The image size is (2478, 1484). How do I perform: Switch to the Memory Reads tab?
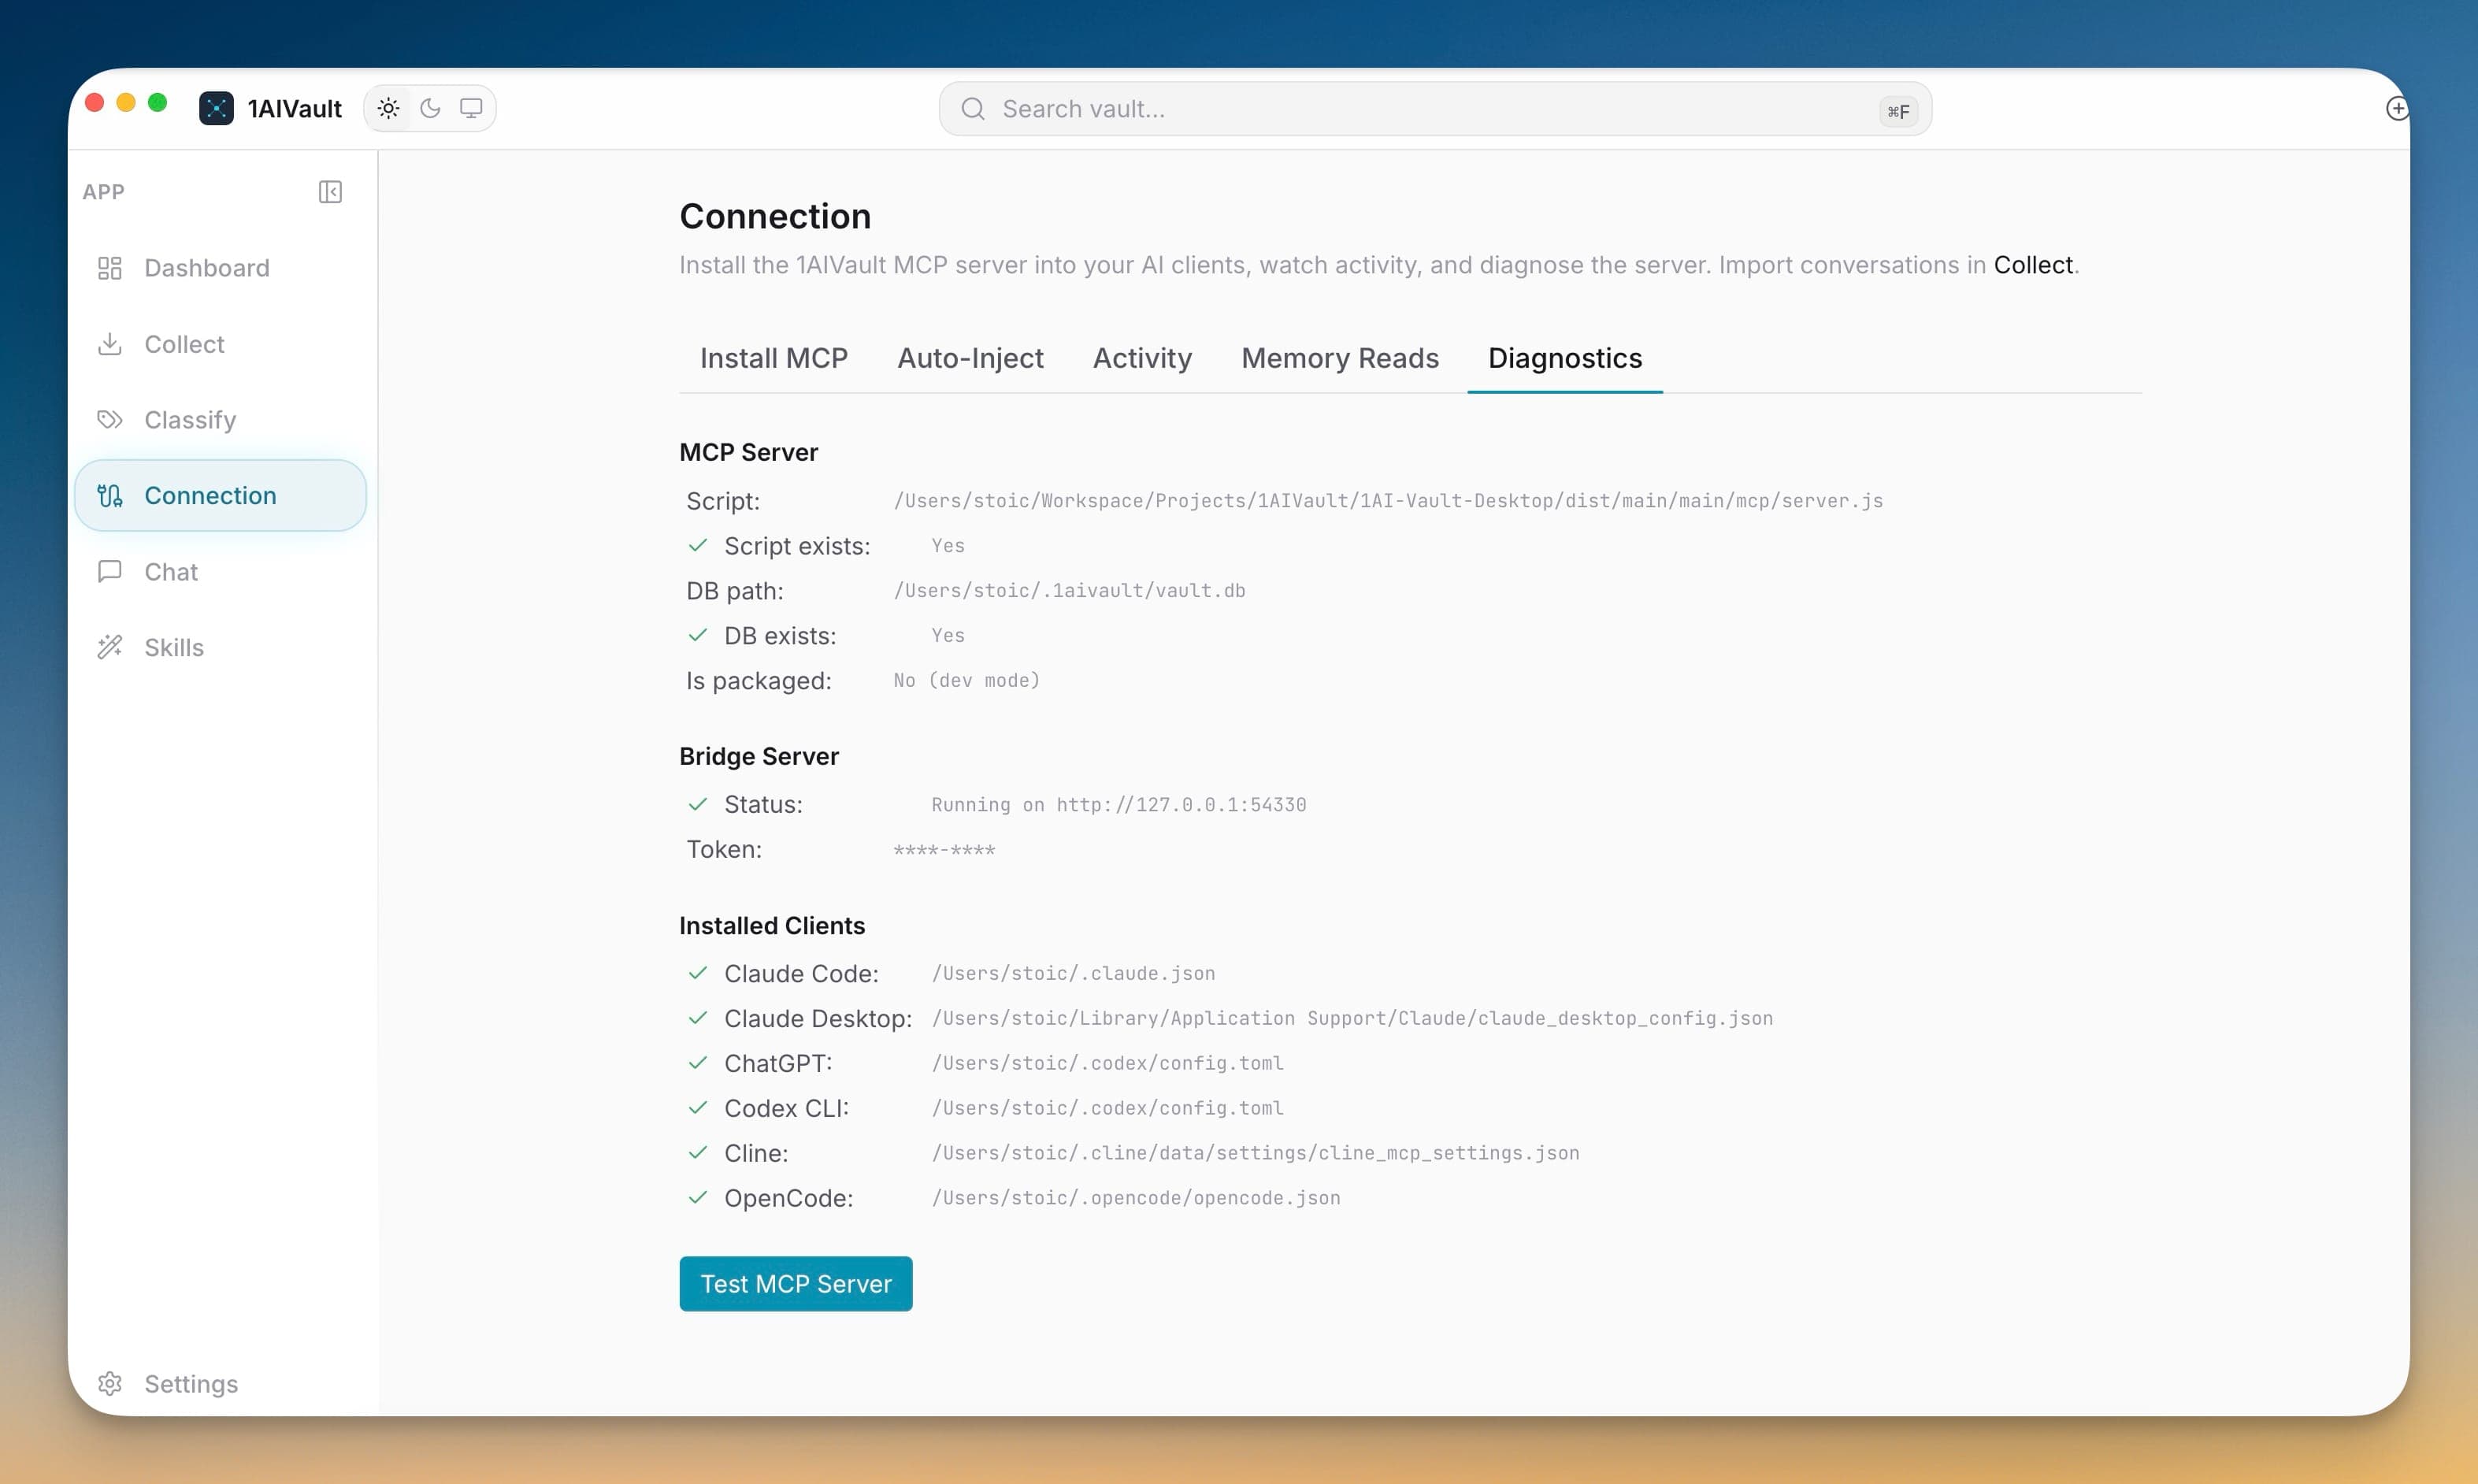1340,358
